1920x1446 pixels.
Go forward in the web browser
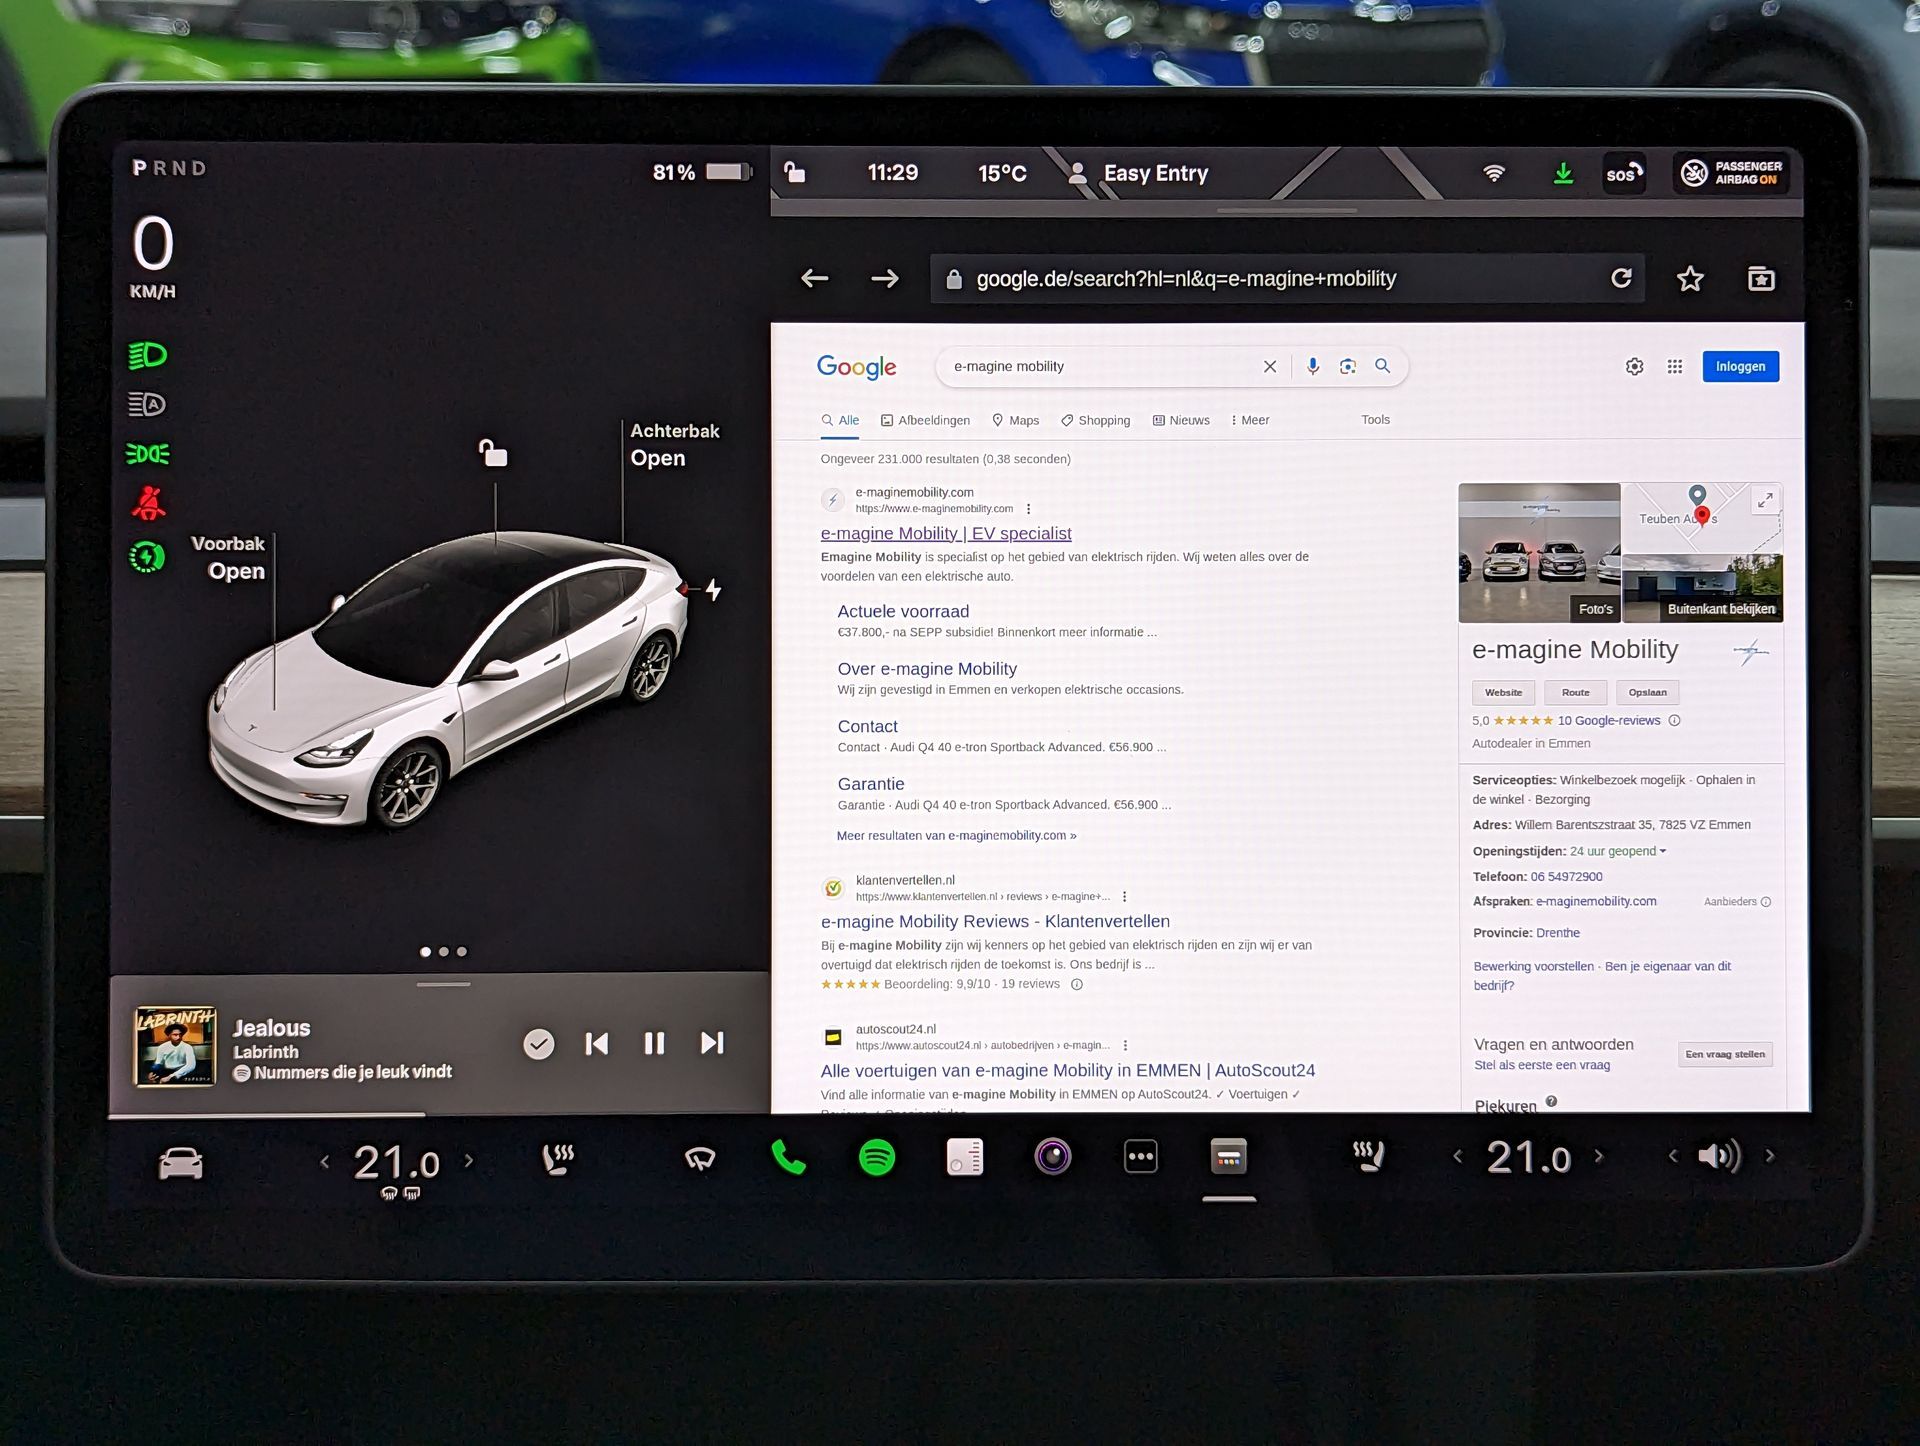tap(885, 279)
